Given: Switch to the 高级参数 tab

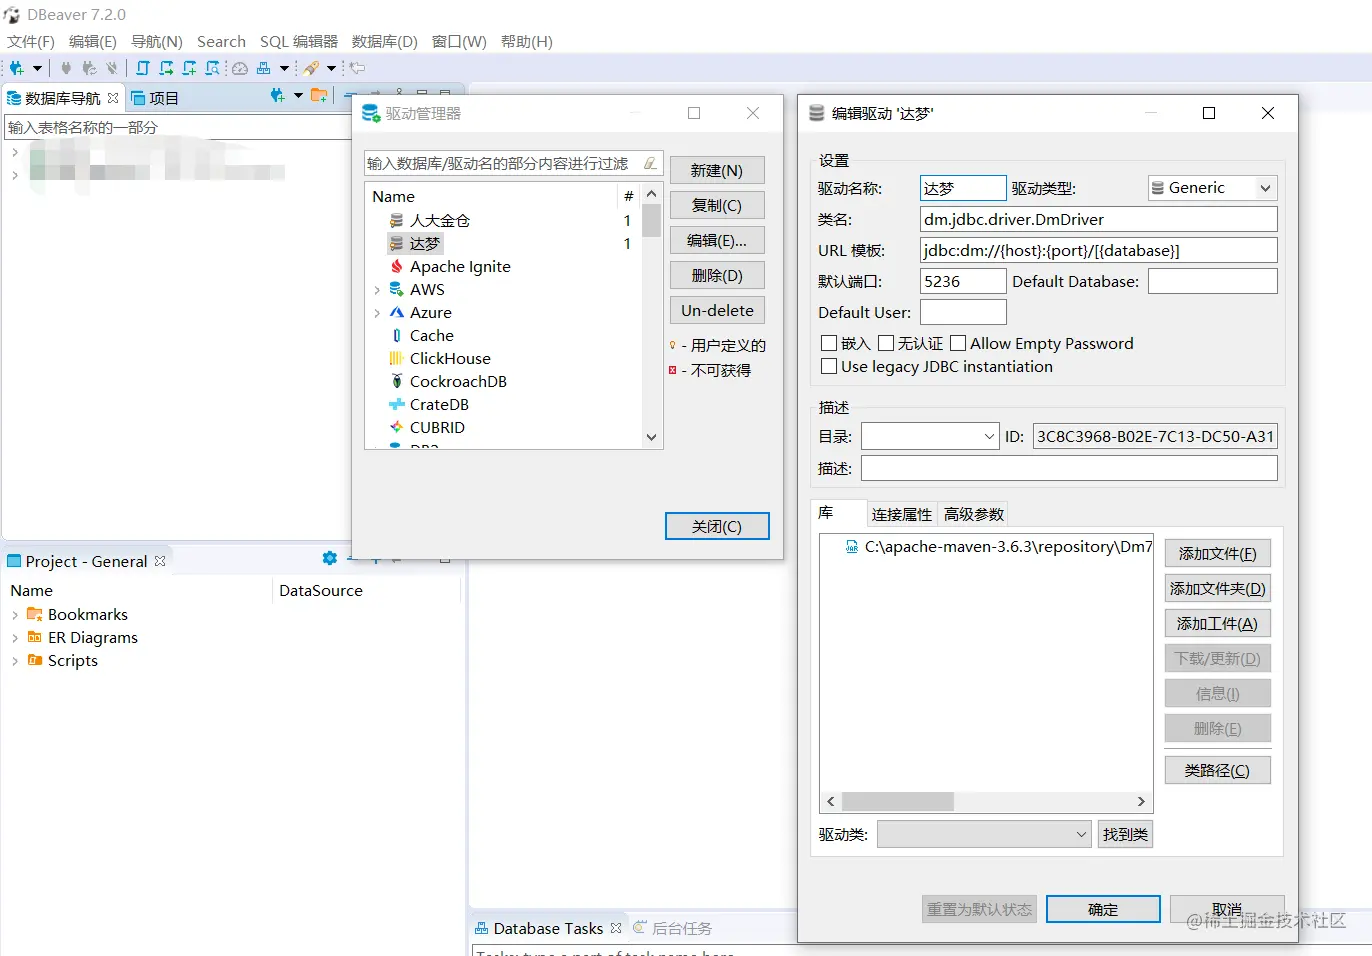Looking at the screenshot, I should point(974,514).
